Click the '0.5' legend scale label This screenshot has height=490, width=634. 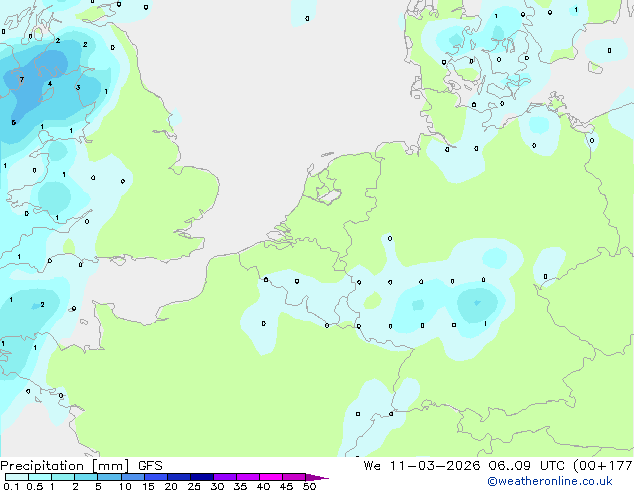34,486
